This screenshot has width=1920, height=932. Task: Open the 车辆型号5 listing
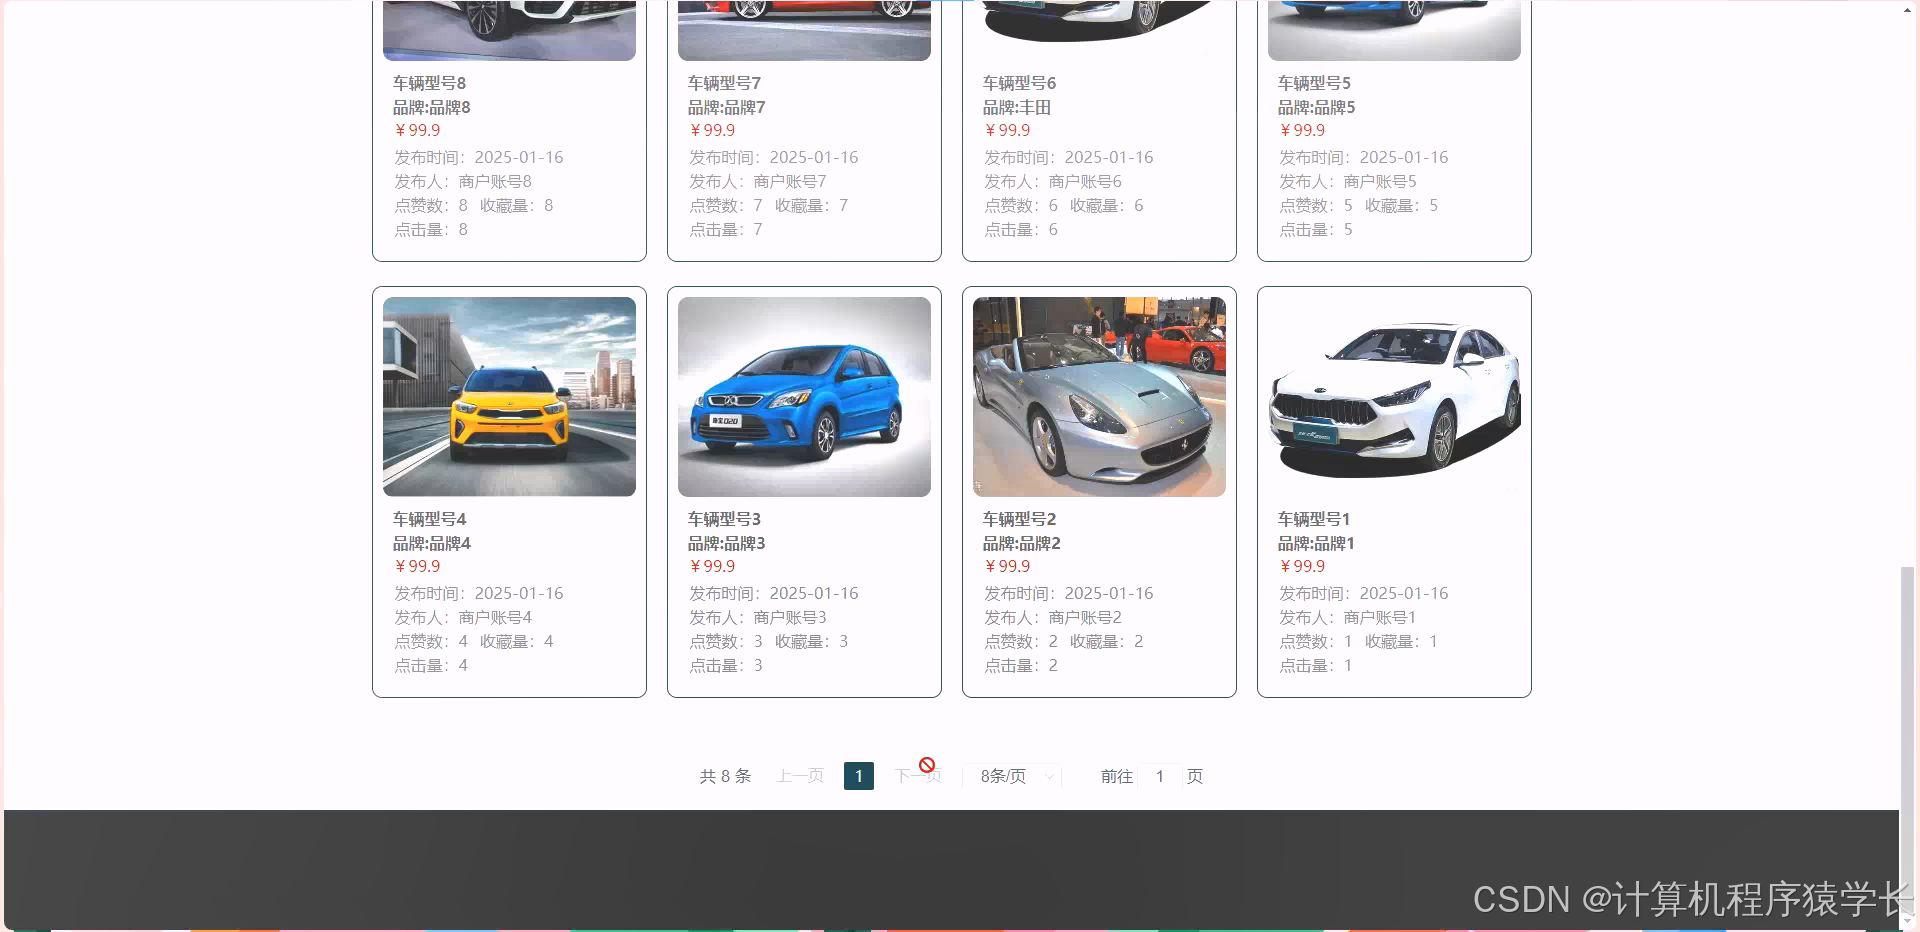[x=1313, y=83]
